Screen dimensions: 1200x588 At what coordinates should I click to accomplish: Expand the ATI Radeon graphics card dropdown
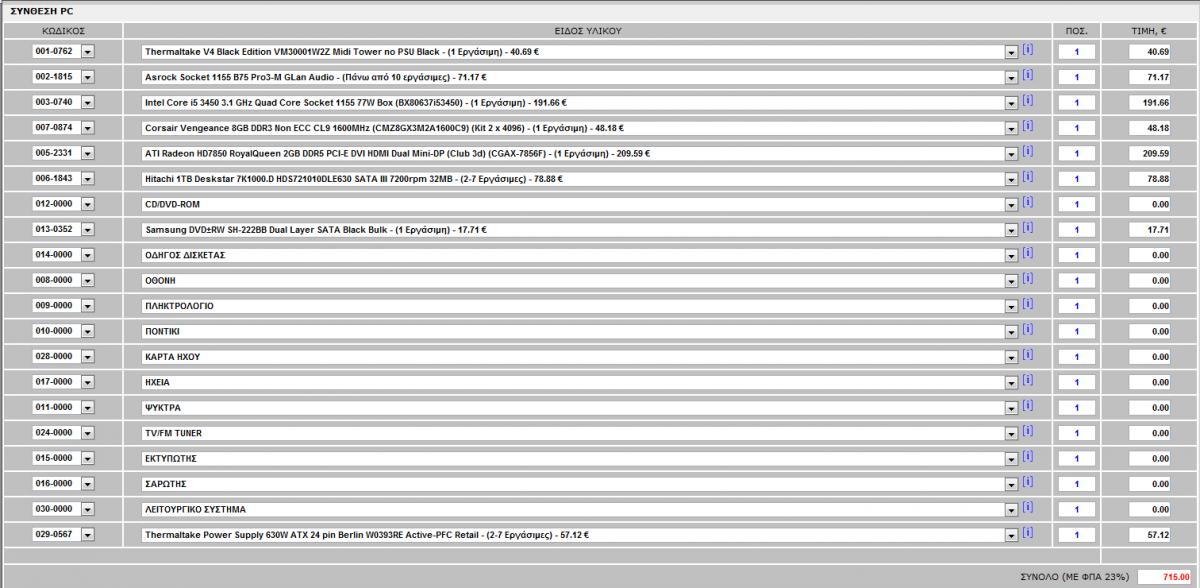pos(1011,153)
